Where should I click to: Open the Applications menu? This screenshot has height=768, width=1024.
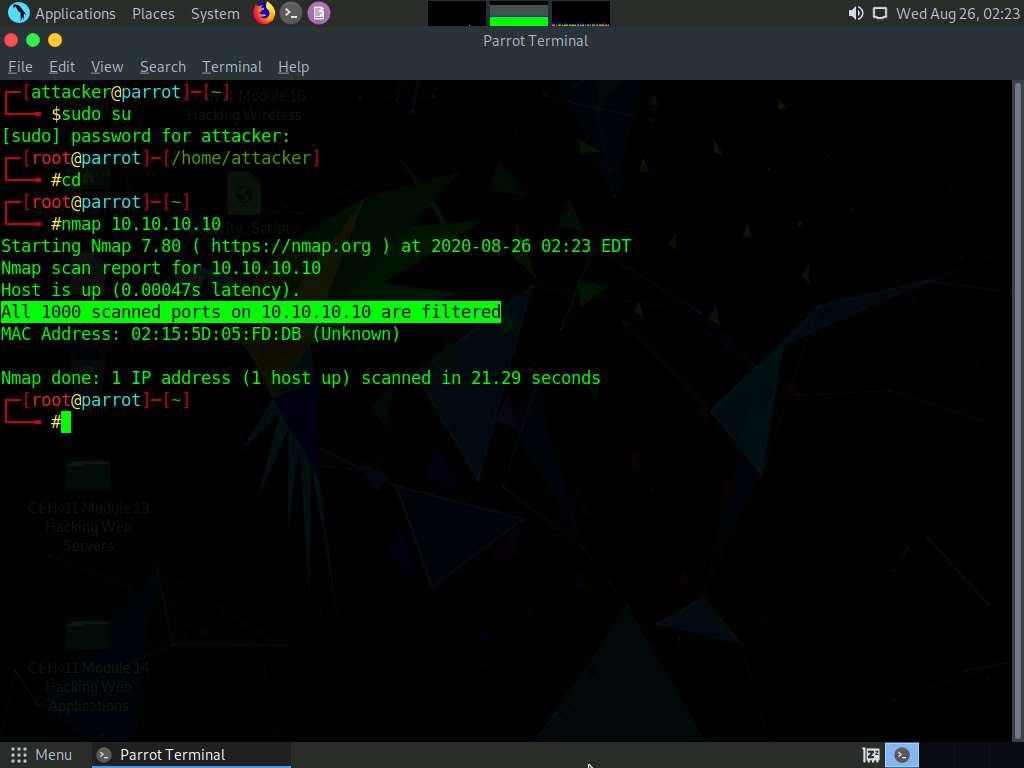coord(75,14)
